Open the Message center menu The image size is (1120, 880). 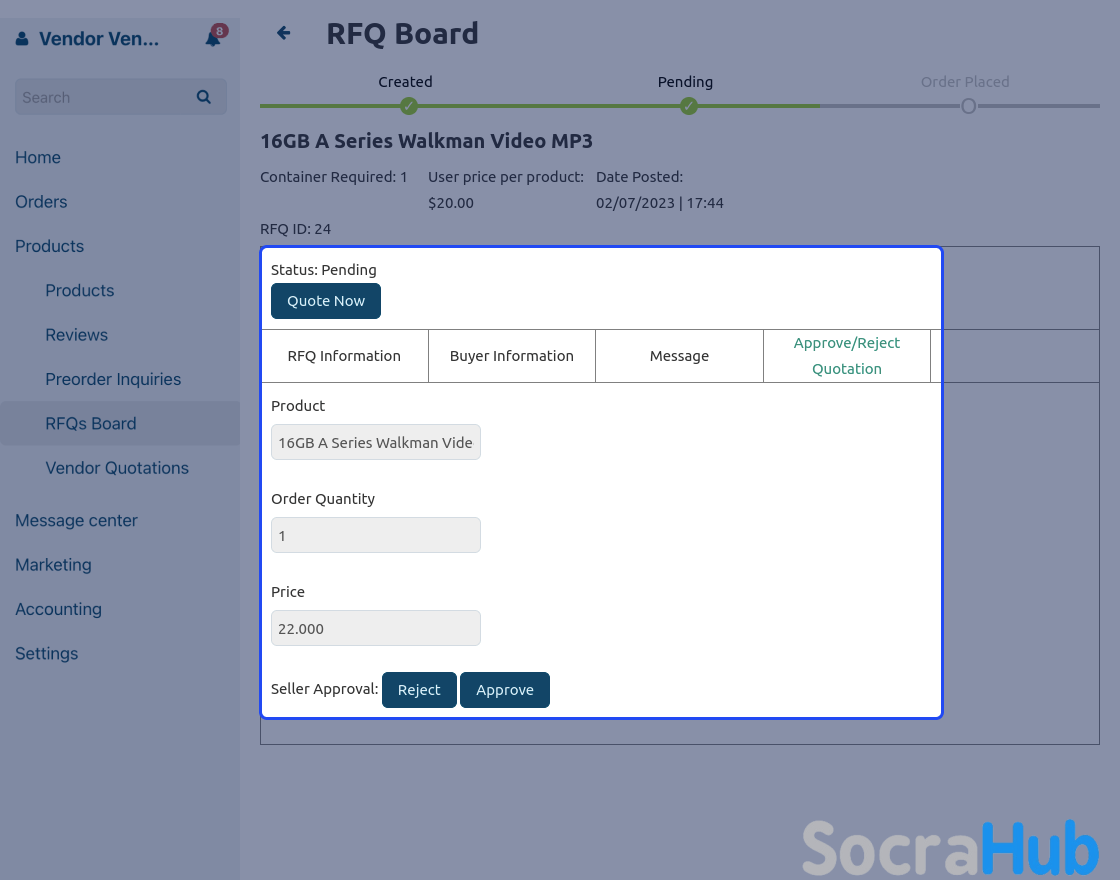pos(76,520)
